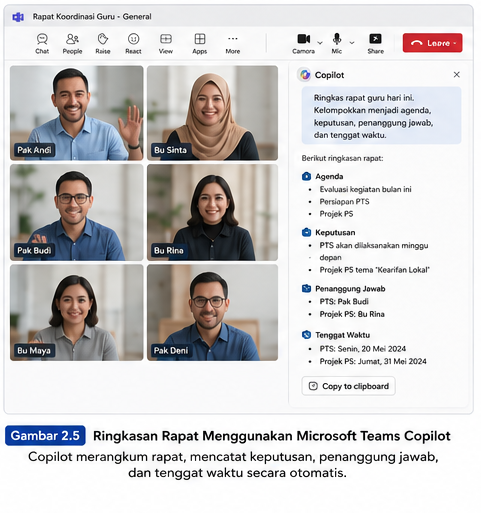Click the Bu Sinta name label

[170, 150]
